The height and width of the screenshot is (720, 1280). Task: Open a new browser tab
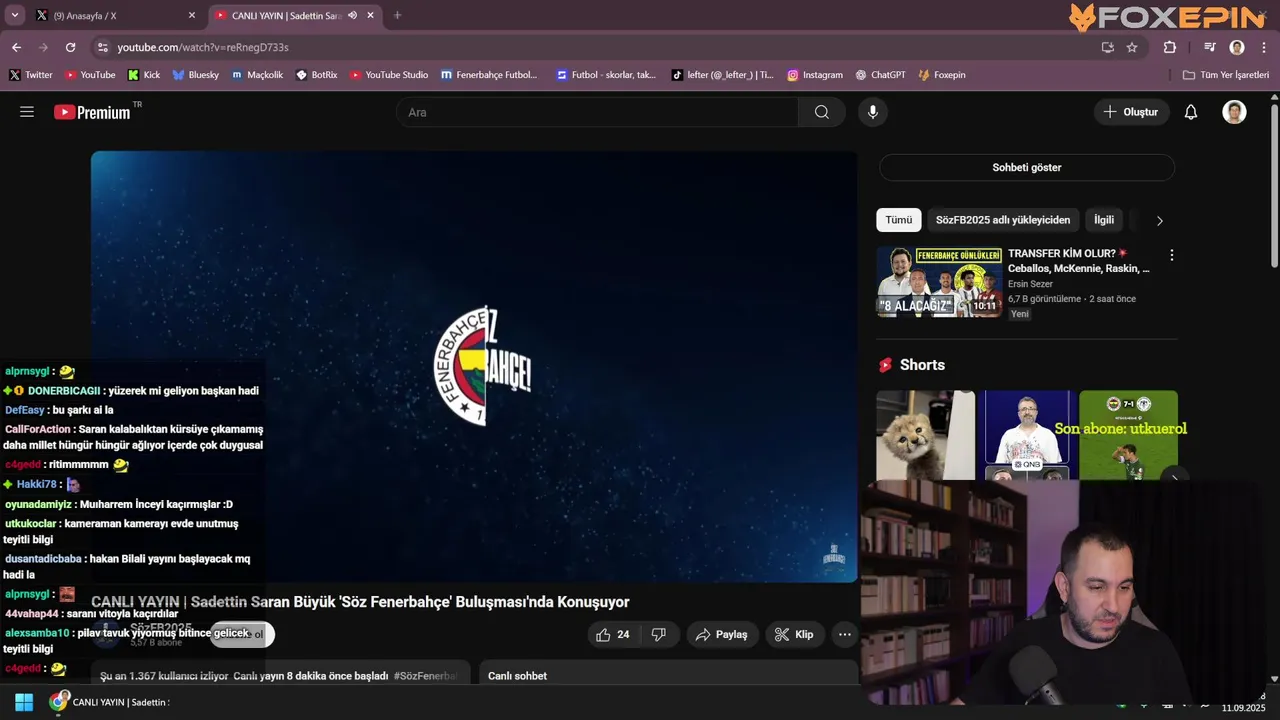click(x=397, y=15)
